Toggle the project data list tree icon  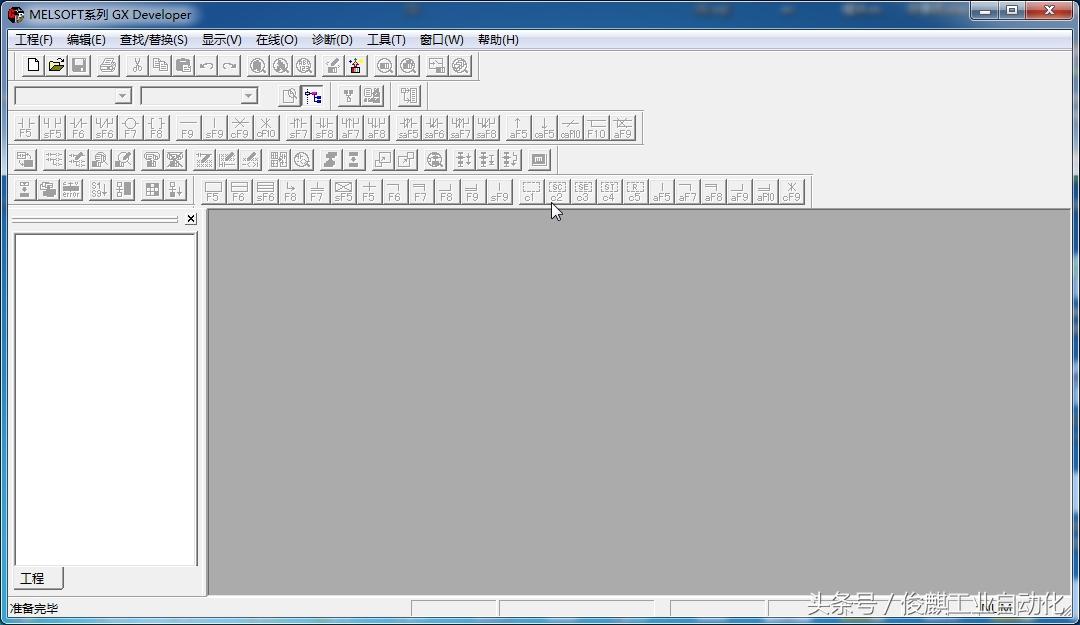[313, 96]
